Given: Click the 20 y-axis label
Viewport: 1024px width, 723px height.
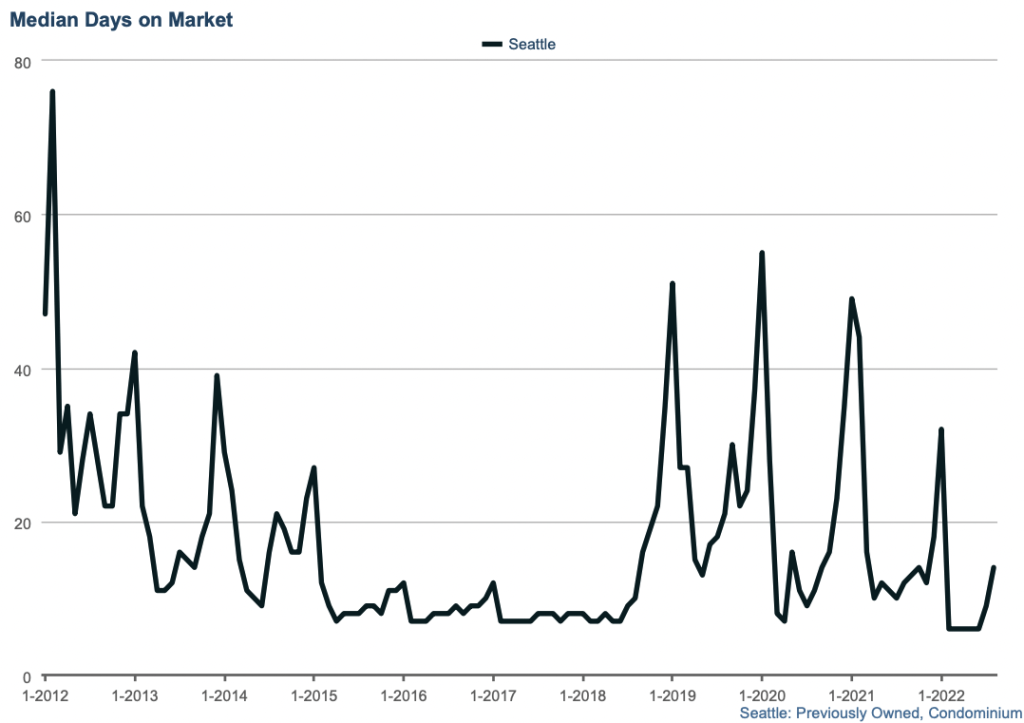Looking at the screenshot, I should pyautogui.click(x=23, y=523).
